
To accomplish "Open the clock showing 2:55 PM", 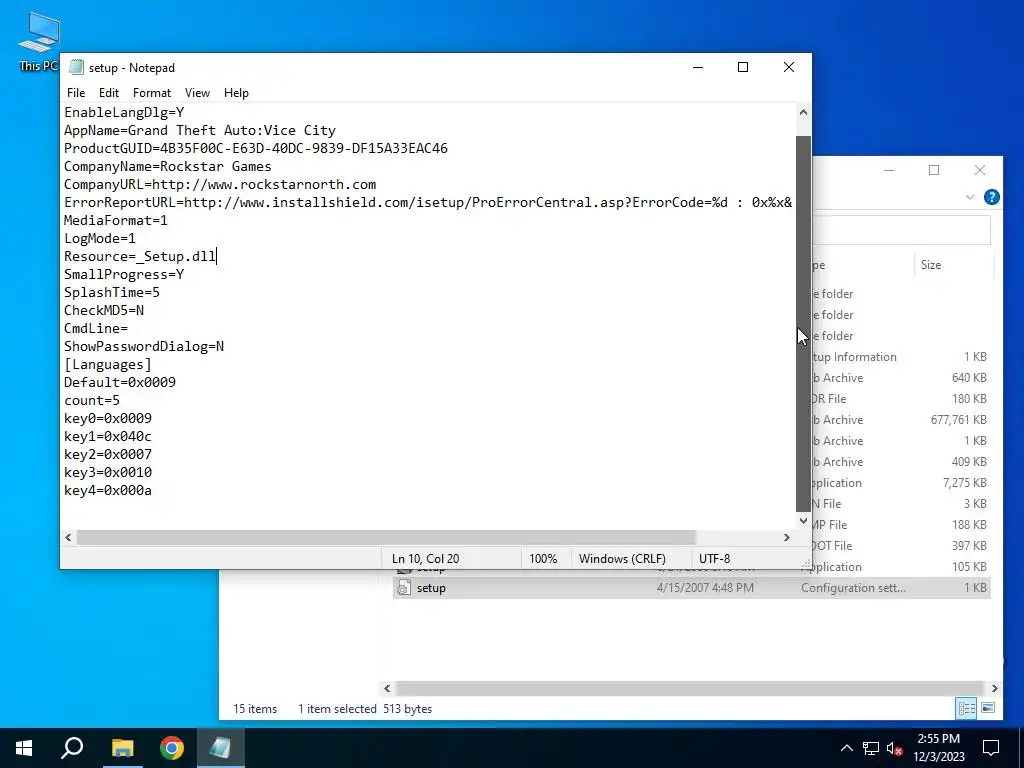I will (x=938, y=748).
